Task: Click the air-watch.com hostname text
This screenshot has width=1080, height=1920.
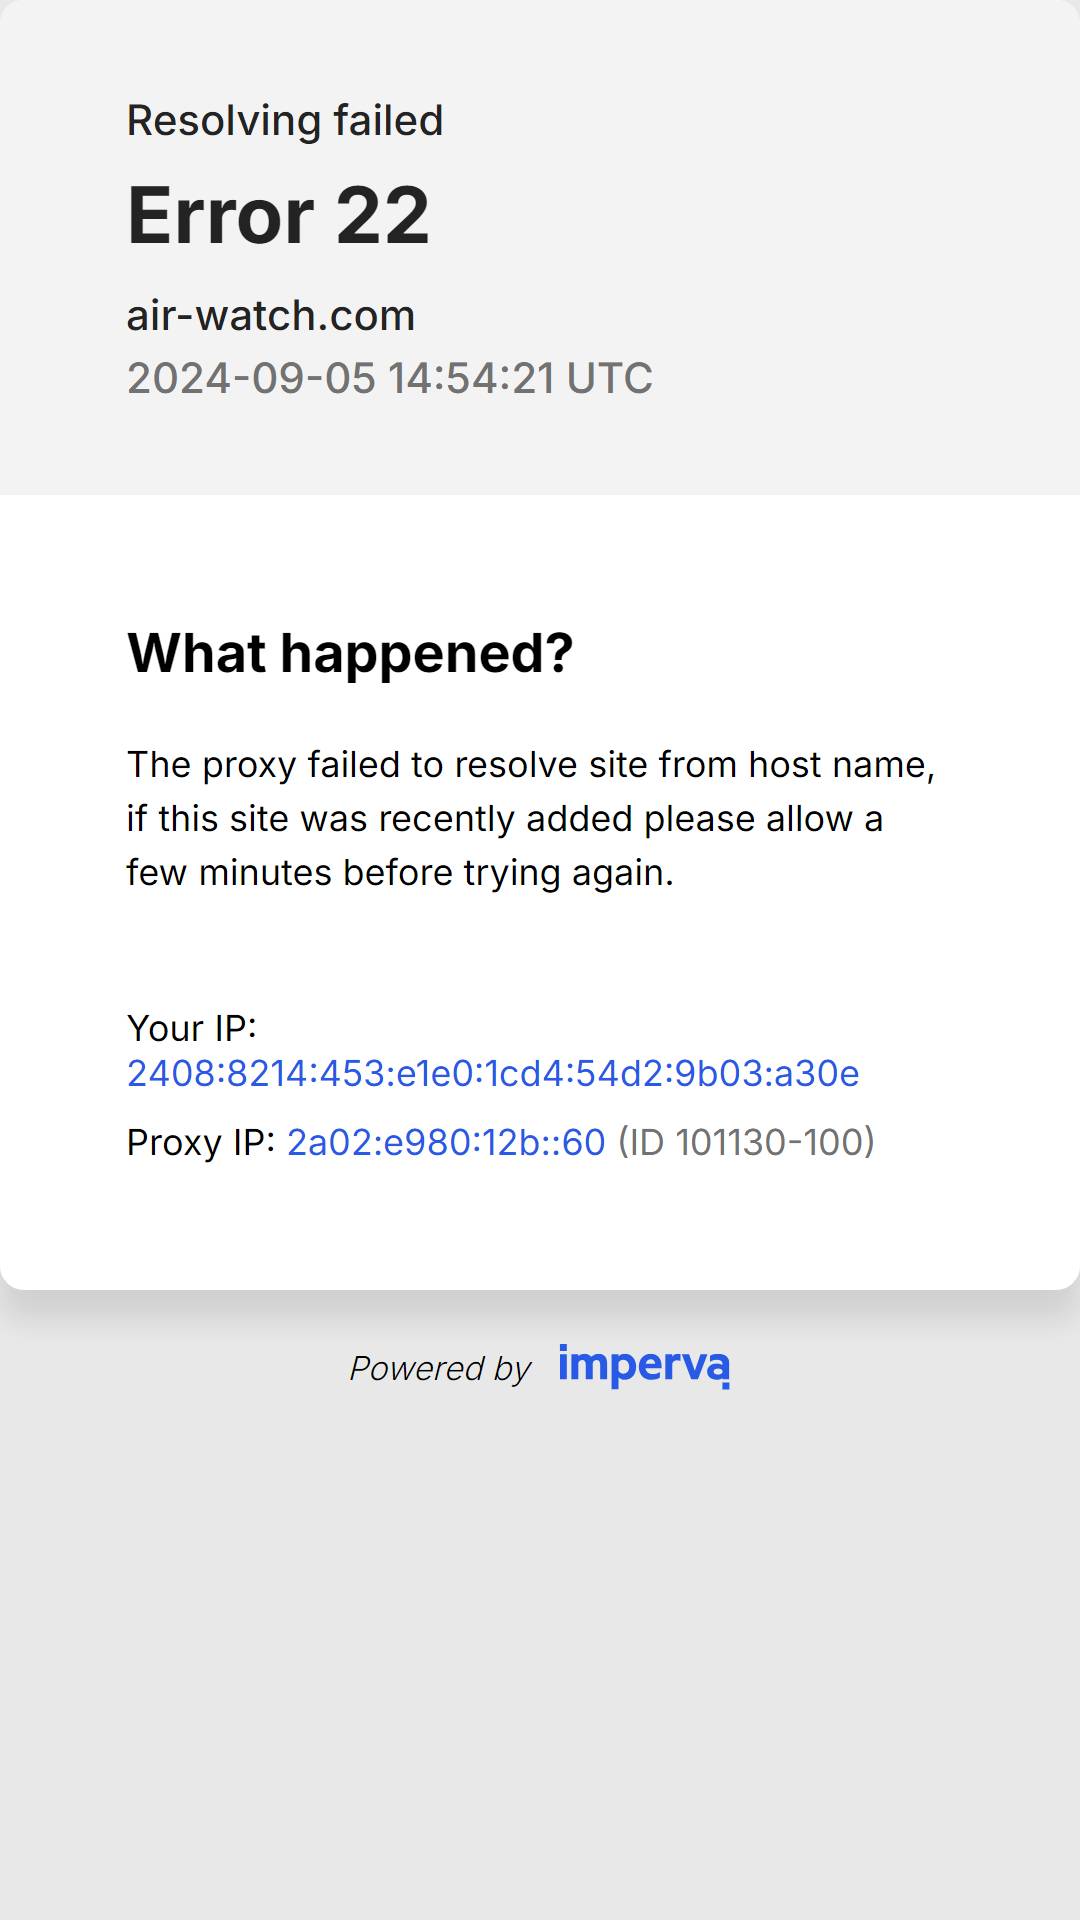Action: point(270,316)
